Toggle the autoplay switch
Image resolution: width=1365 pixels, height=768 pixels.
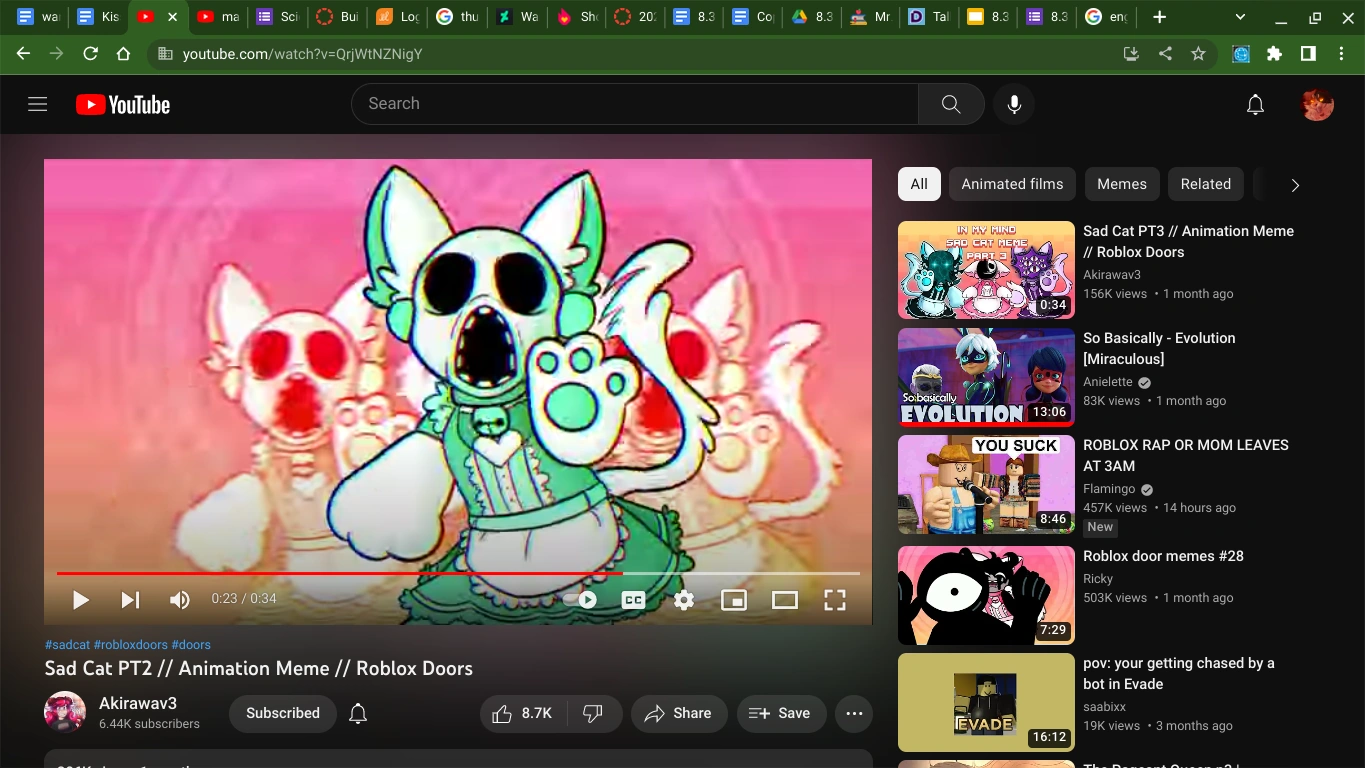tap(581, 599)
